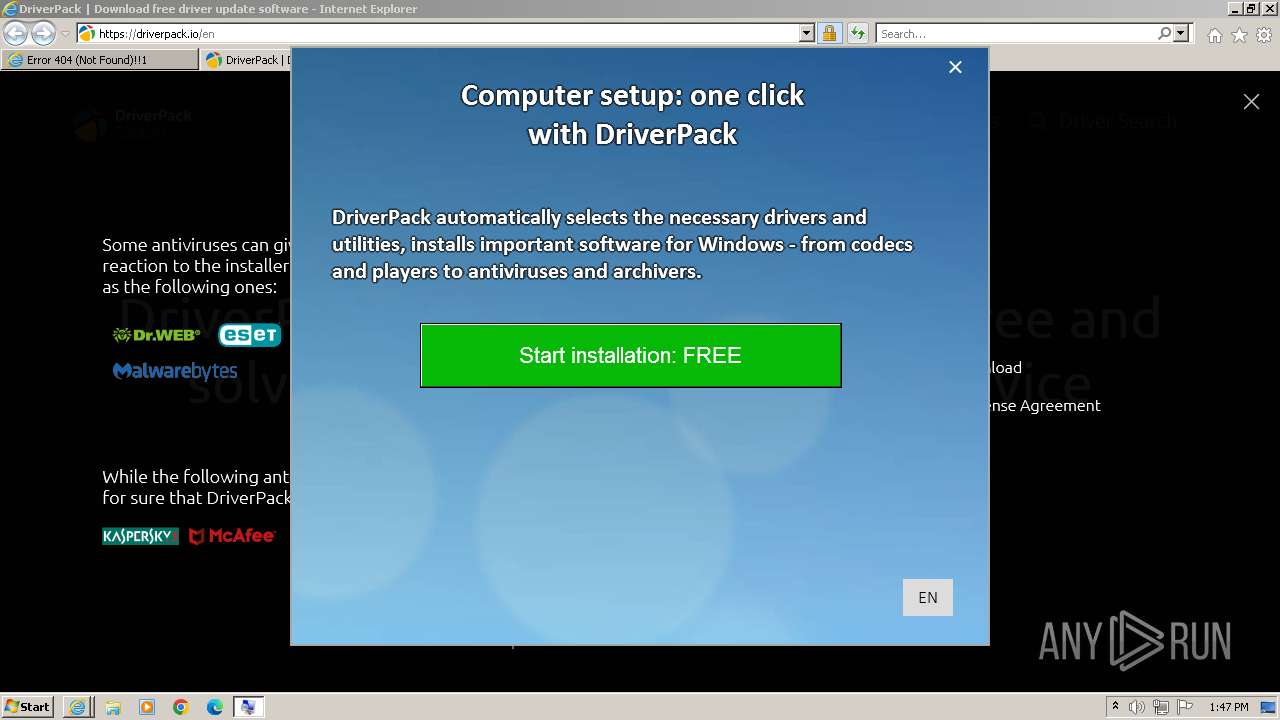The image size is (1280, 720).
Task: Switch to the Error 404 (Not Found) tab
Action: (100, 60)
